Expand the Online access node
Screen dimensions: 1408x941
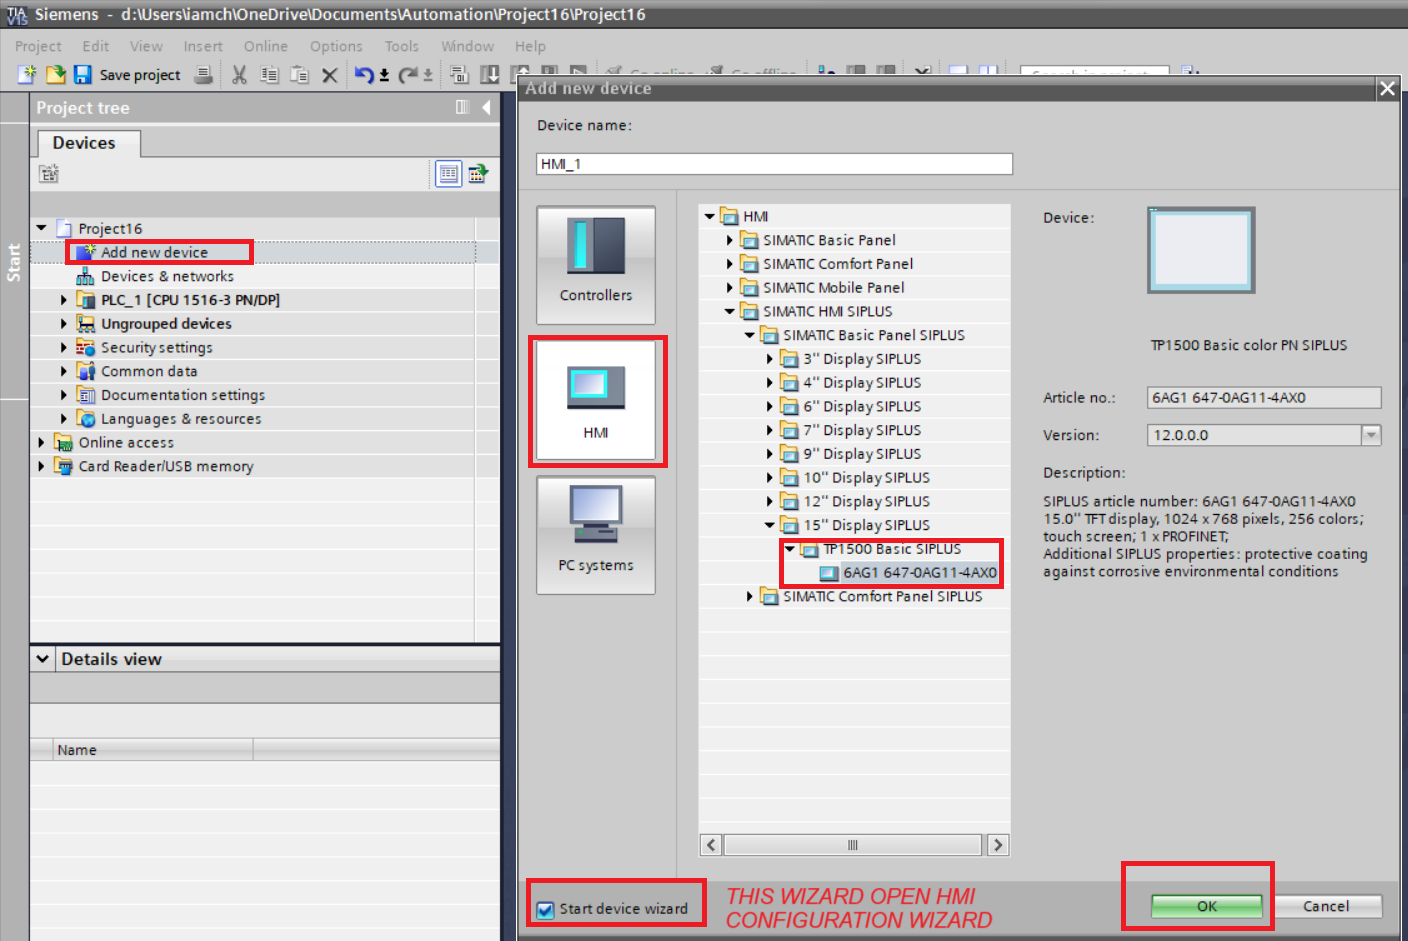pyautogui.click(x=42, y=442)
